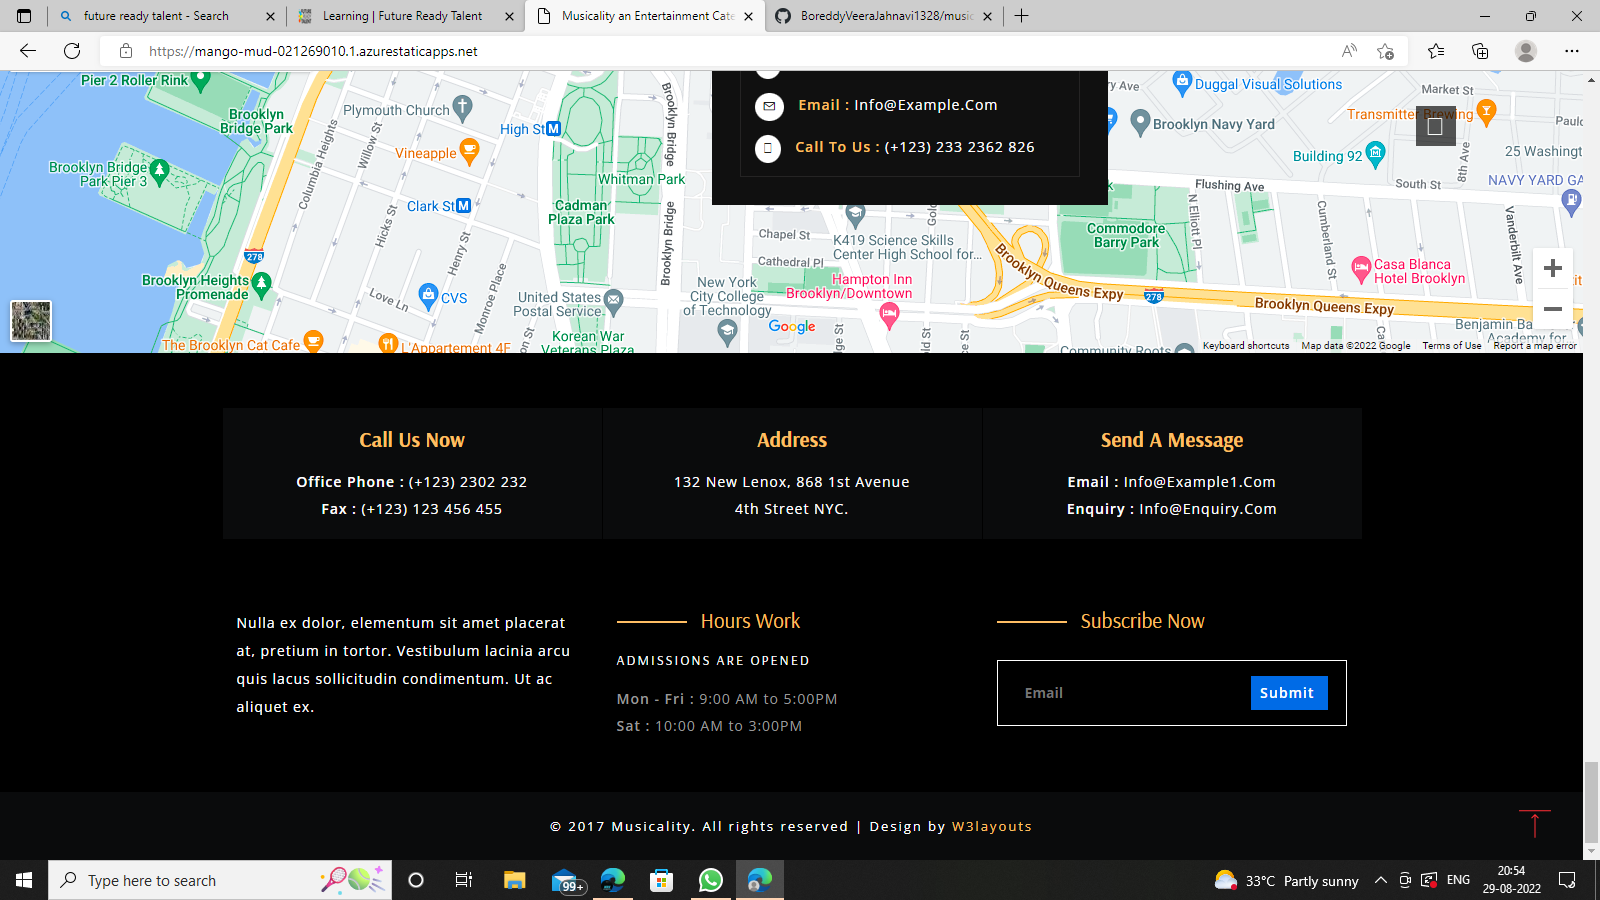Open the browser profile menu
Screen dimensions: 1600x900
coord(1526,50)
